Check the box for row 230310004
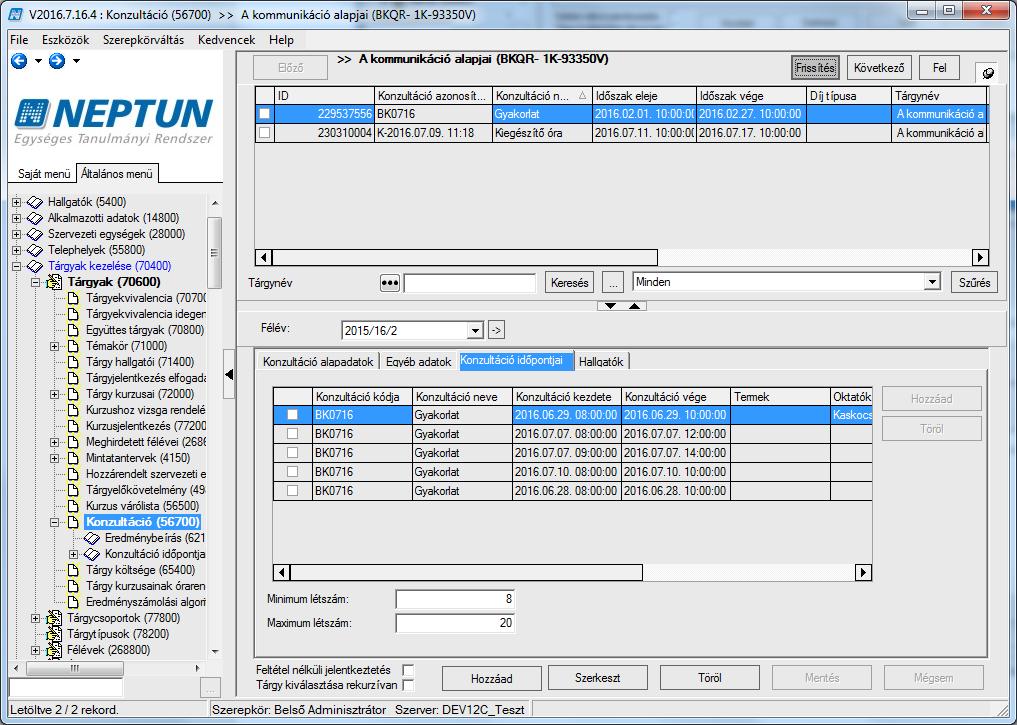The height and width of the screenshot is (725, 1017). coord(265,133)
